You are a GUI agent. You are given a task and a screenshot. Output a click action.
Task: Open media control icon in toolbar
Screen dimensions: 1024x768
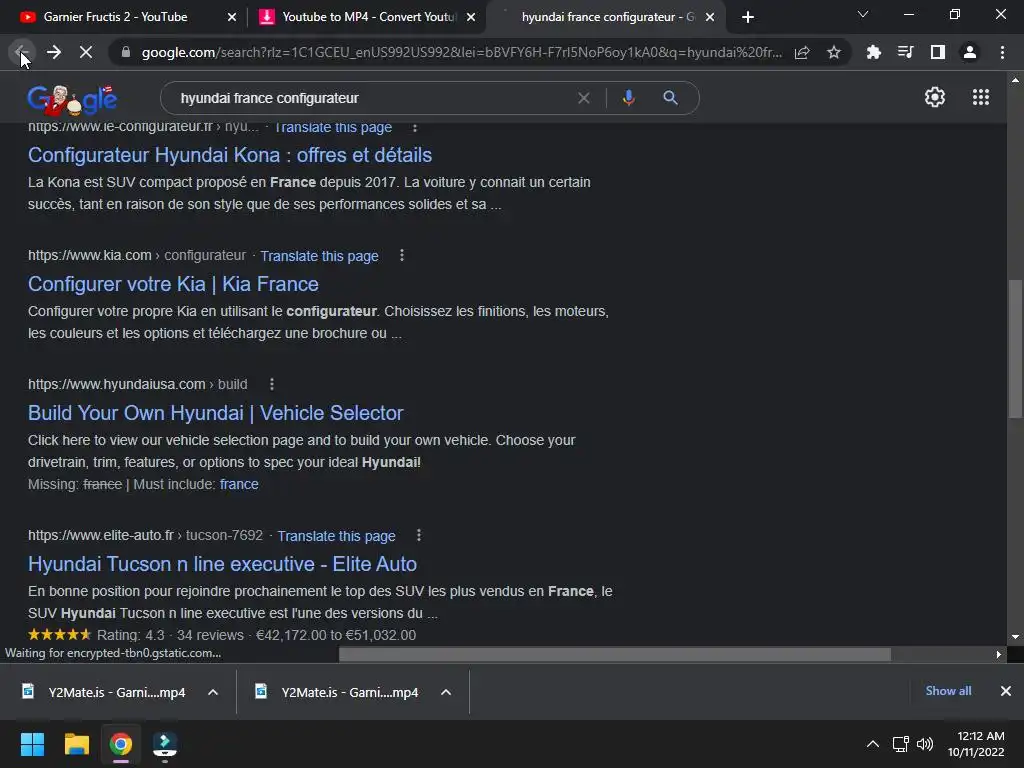coord(905,52)
